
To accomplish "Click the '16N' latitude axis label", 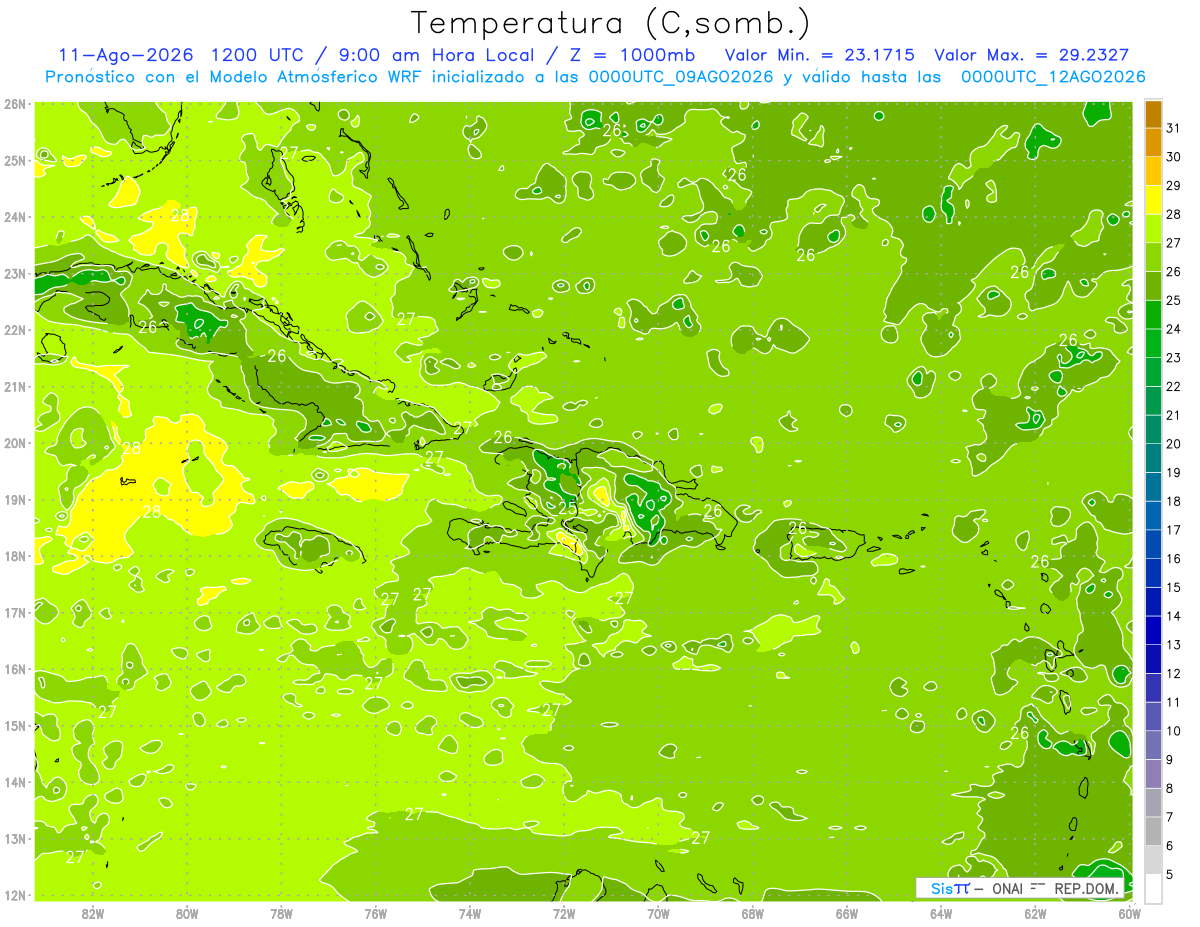I will click(16, 669).
